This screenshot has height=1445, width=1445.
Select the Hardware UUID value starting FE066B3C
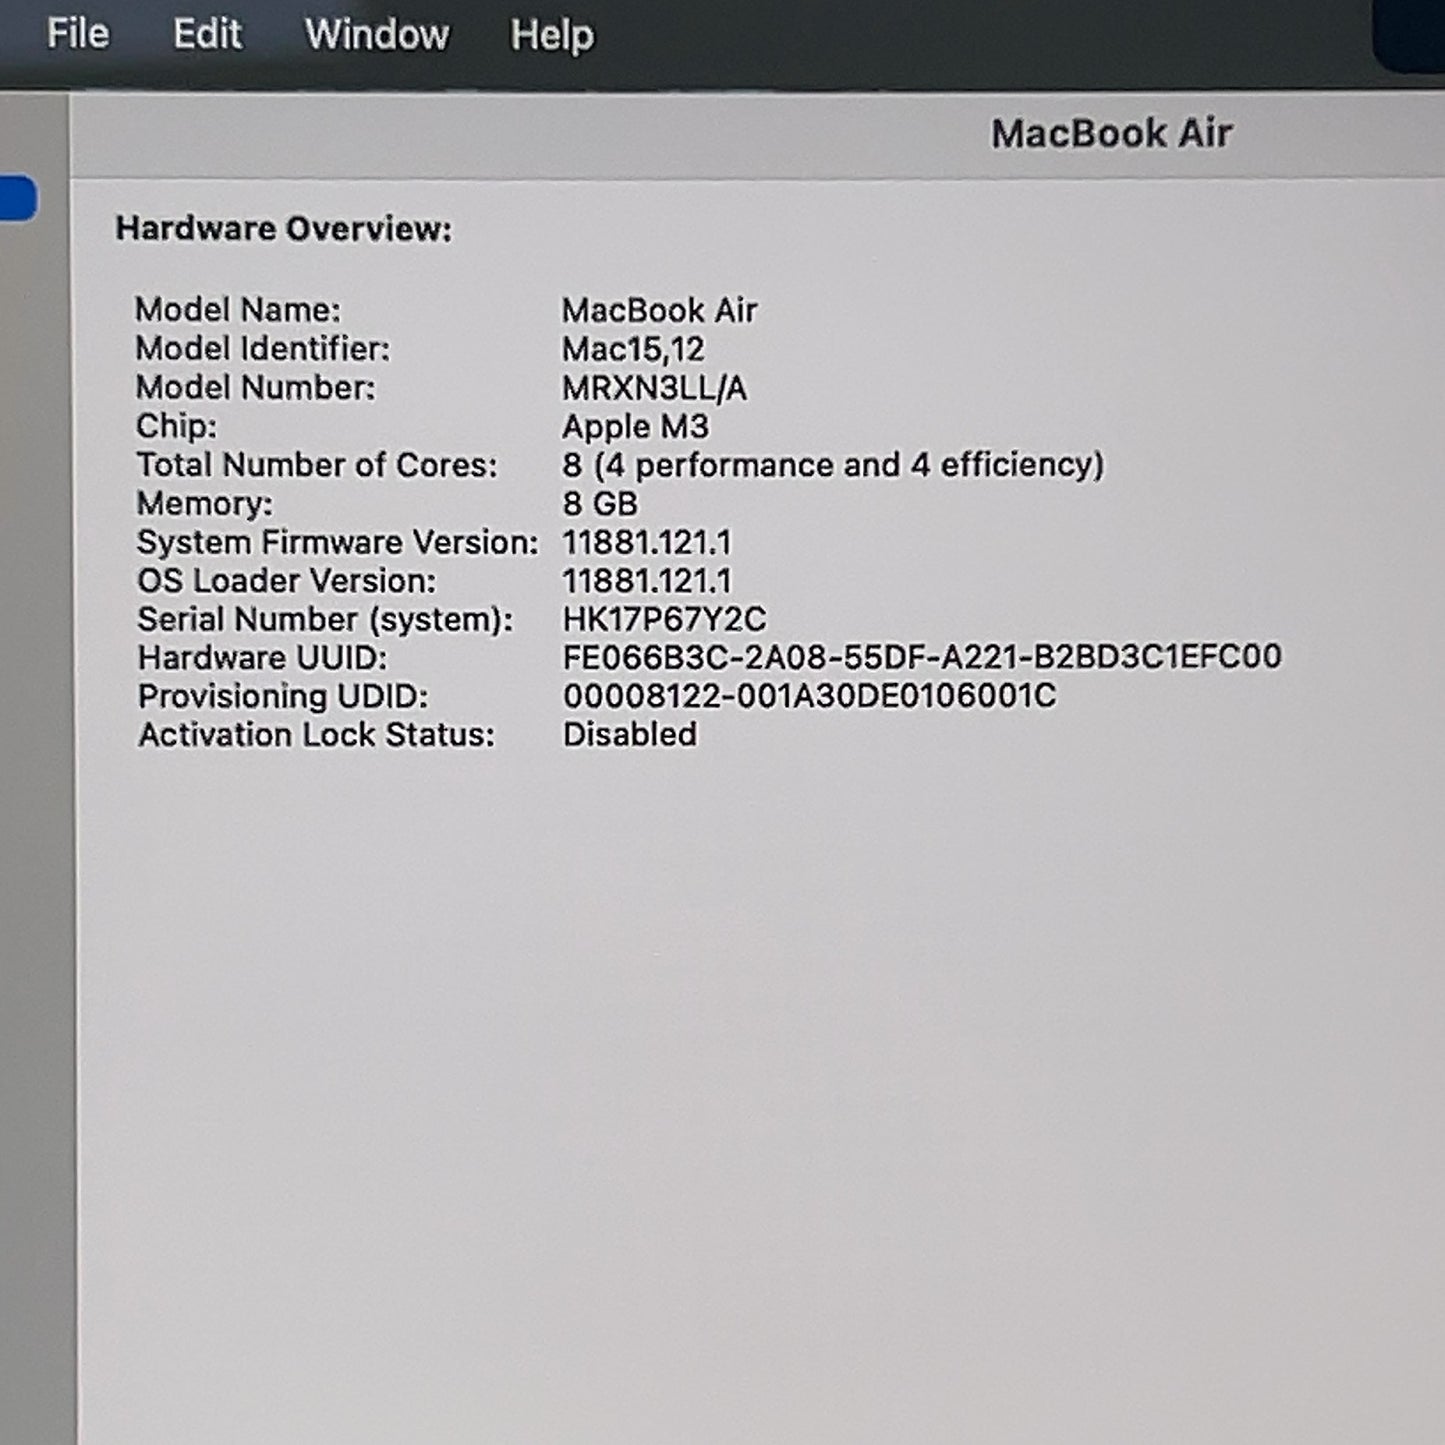coord(922,657)
